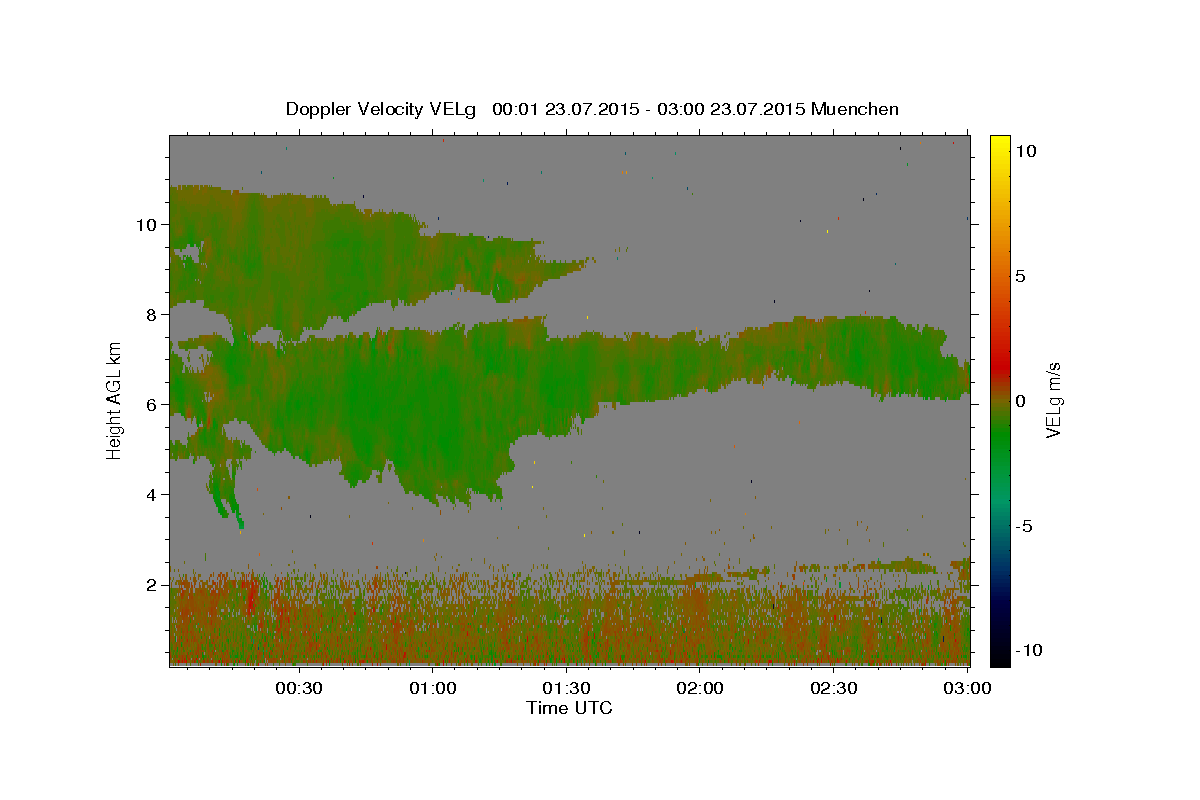Click the colorbar tick label 0

(1021, 400)
